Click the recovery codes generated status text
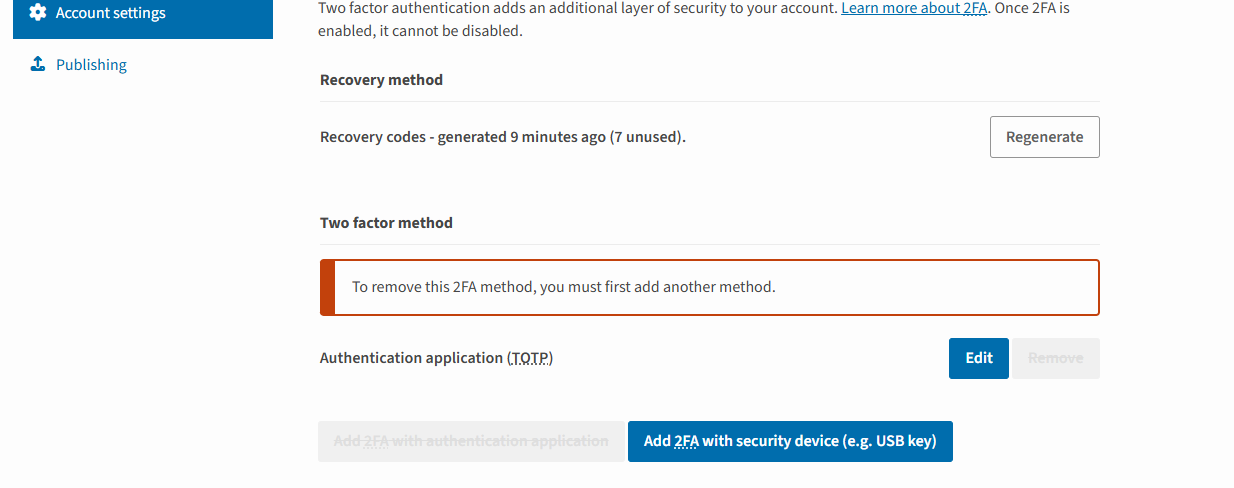 coord(503,137)
